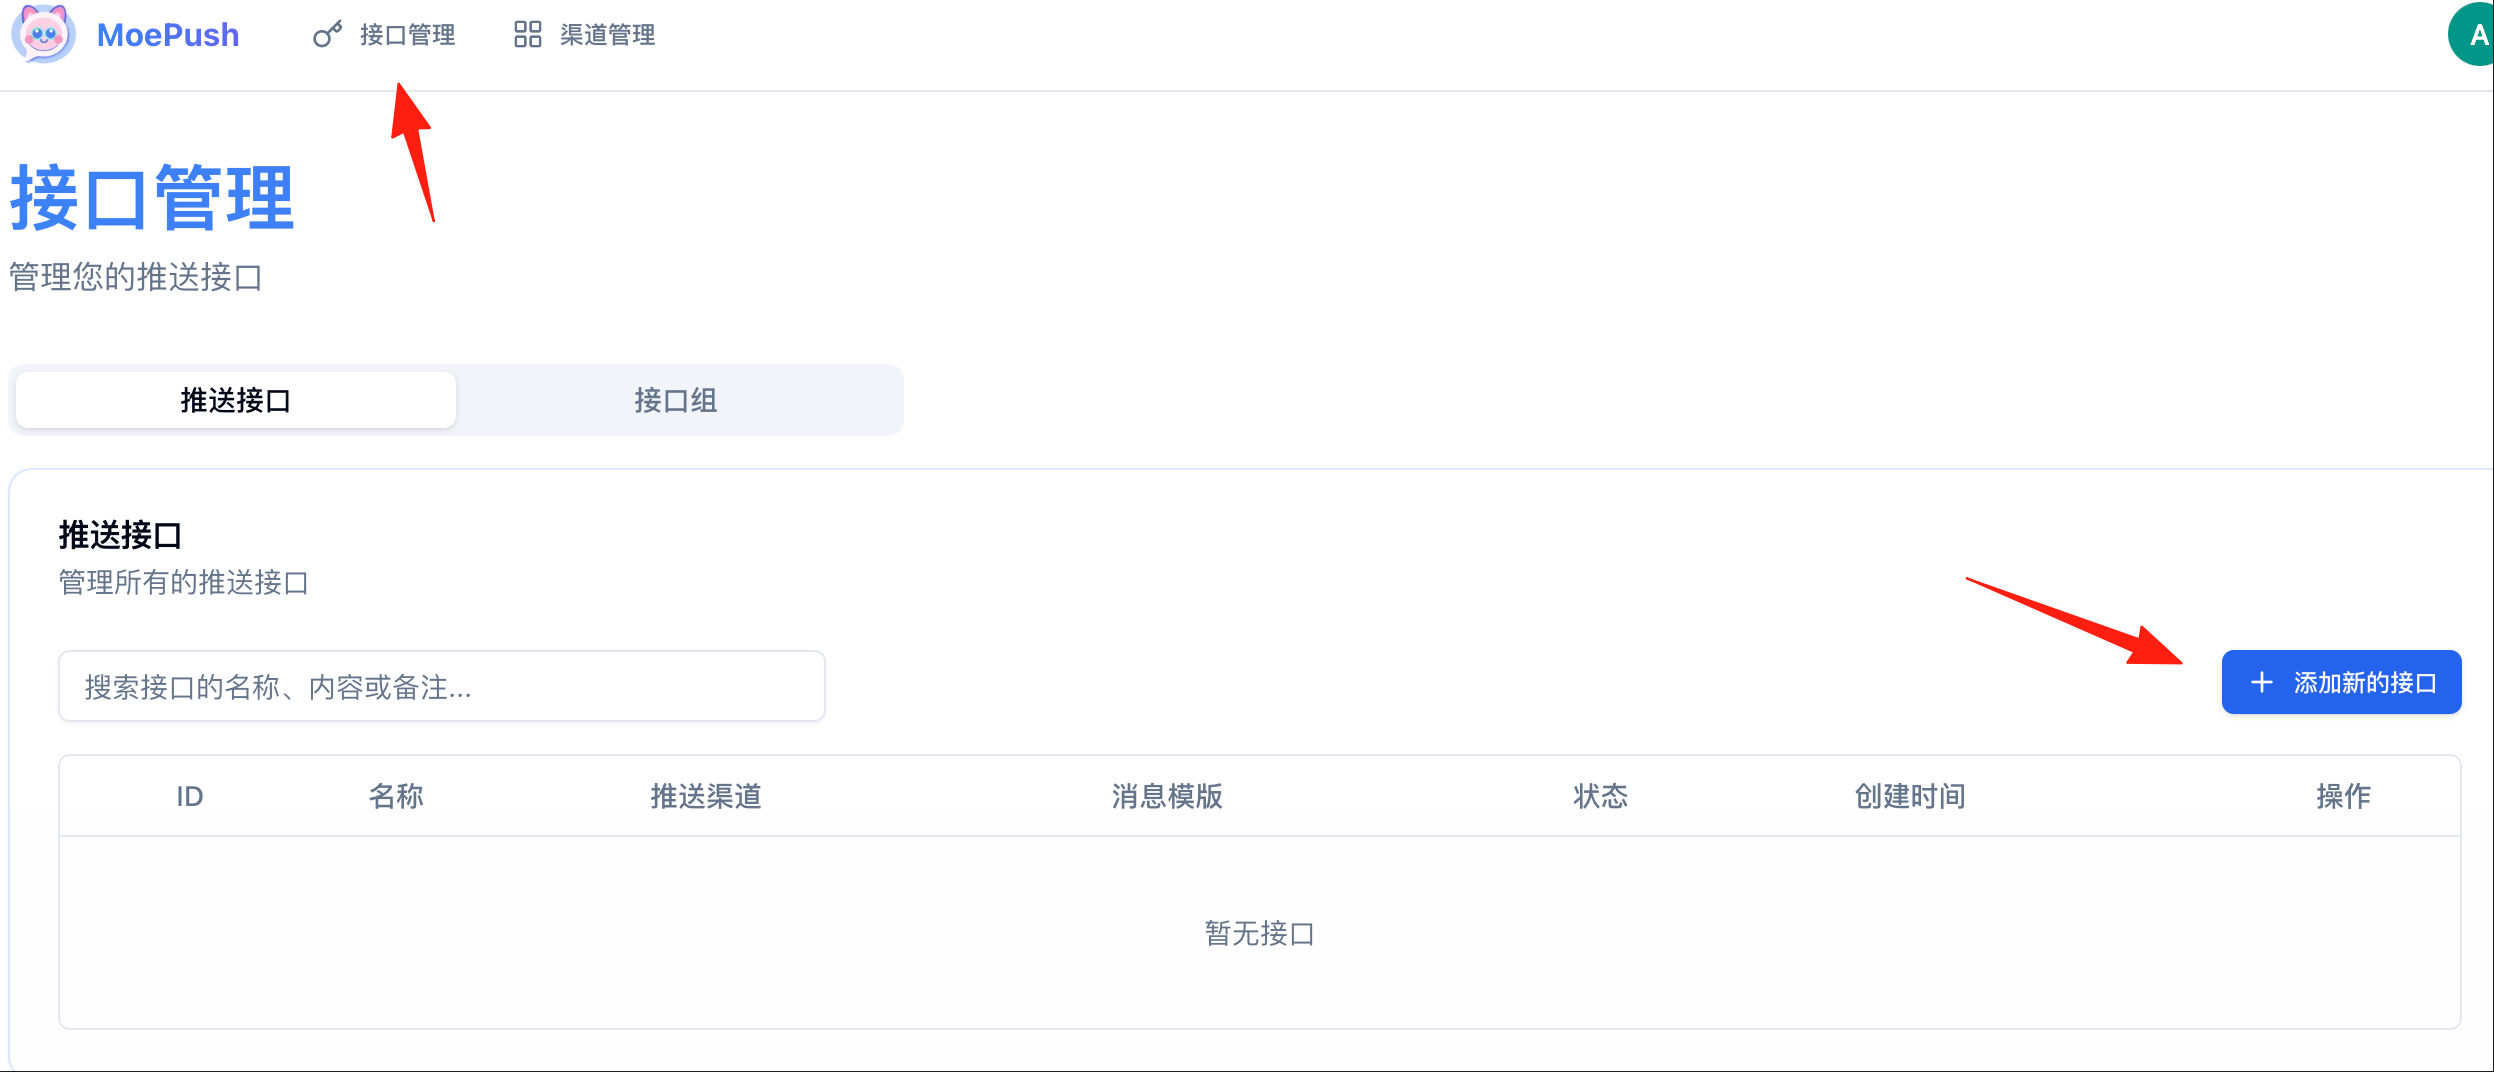Image resolution: width=2494 pixels, height=1072 pixels.
Task: Click the 操作 column header
Action: [2343, 796]
